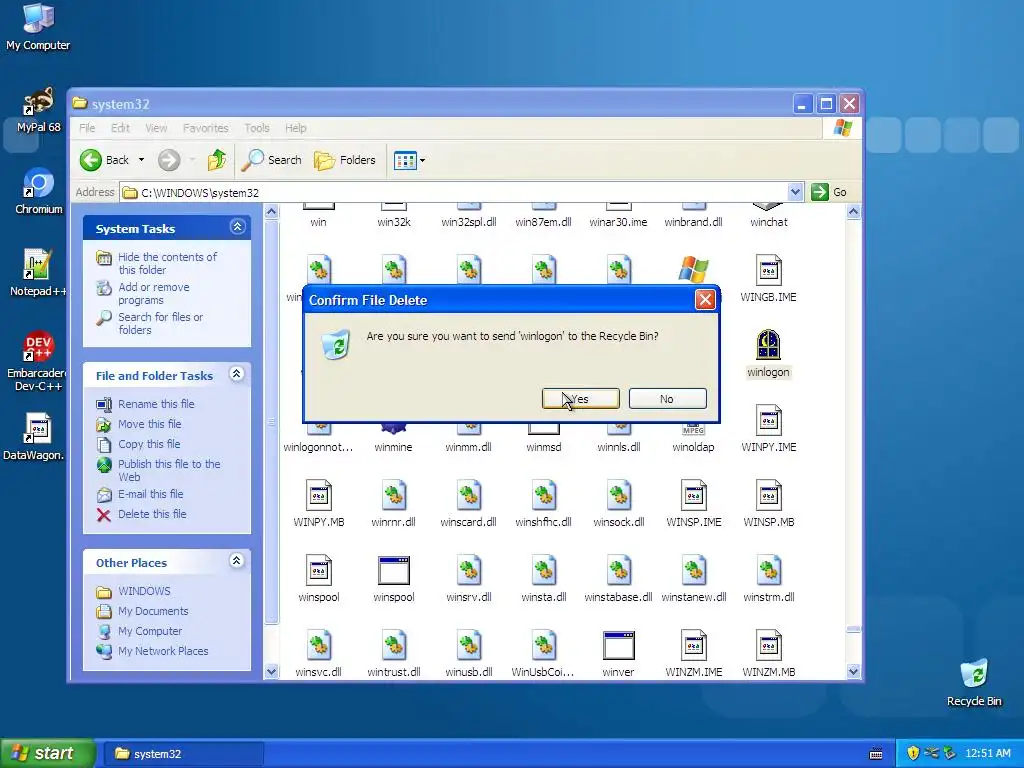Expand the Address bar dropdown
1024x768 pixels.
795,192
